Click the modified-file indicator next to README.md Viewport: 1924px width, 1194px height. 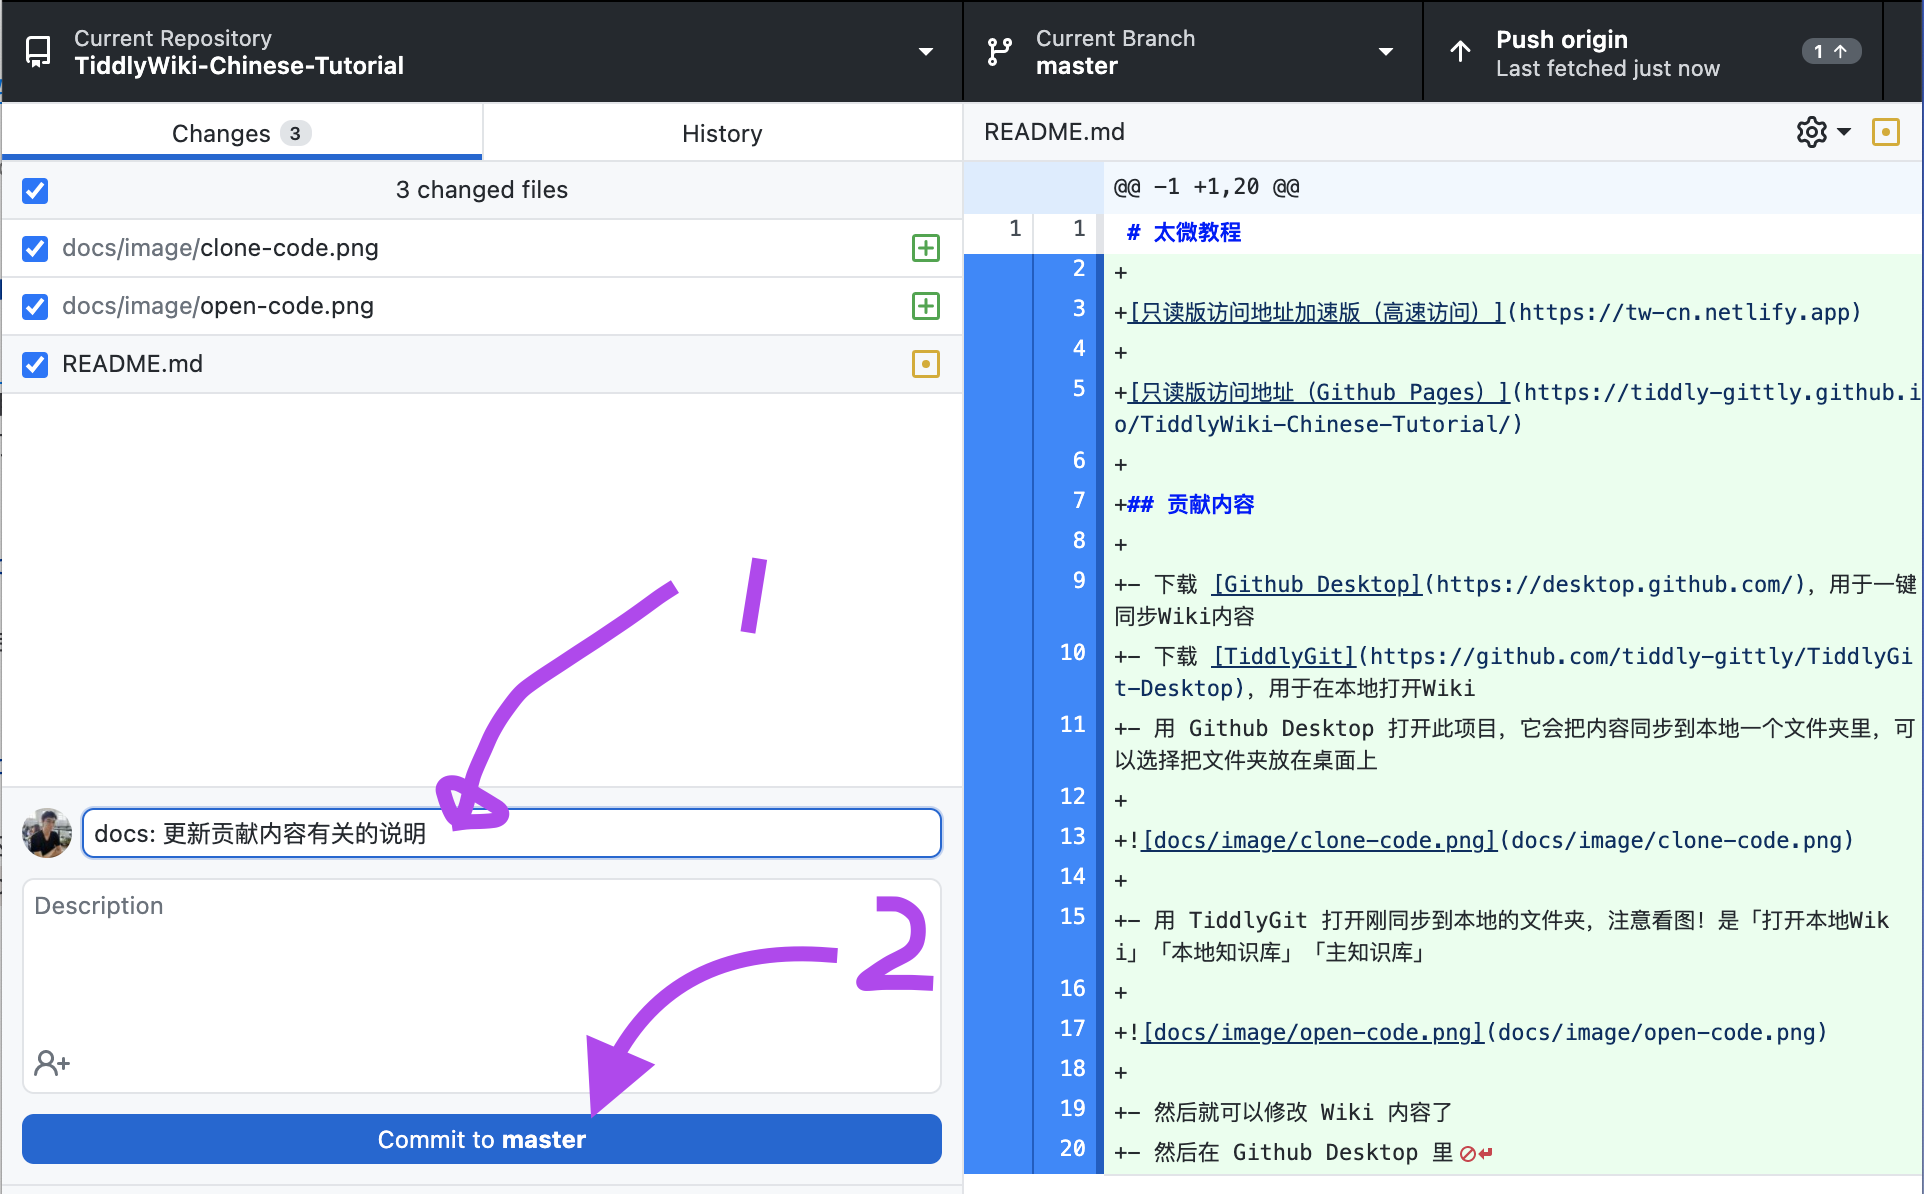click(x=926, y=364)
